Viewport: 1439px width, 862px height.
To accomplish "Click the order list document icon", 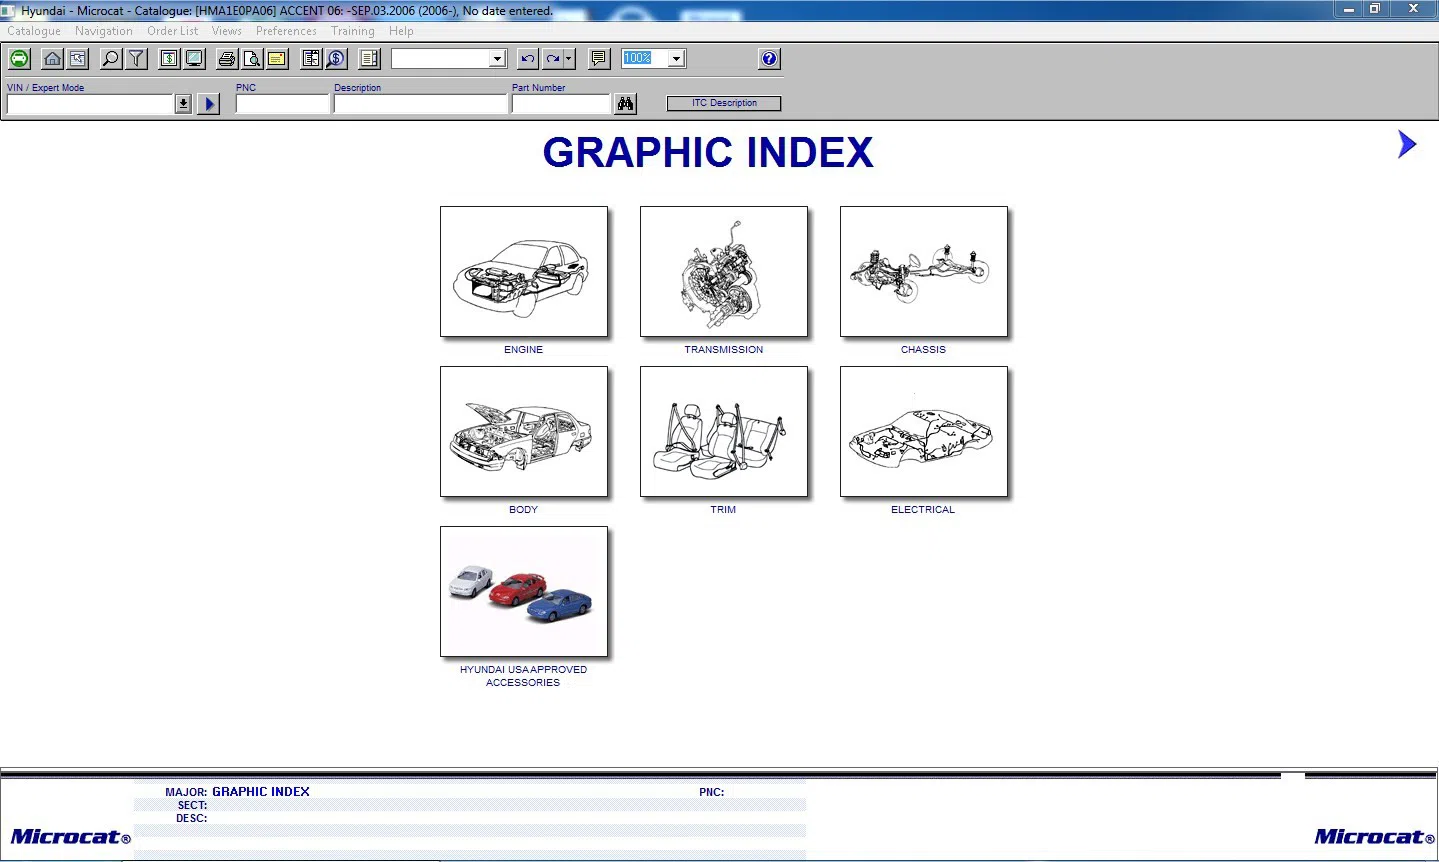I will click(370, 59).
